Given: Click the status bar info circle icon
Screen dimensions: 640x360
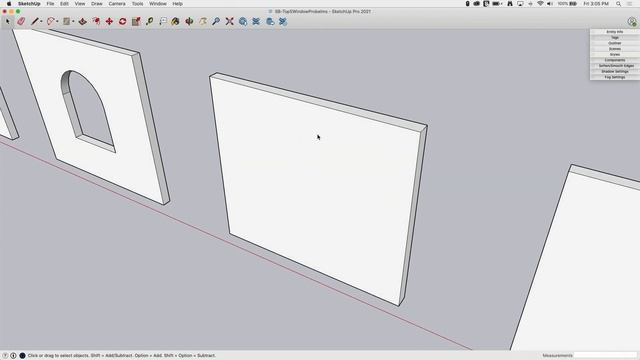Looking at the screenshot, I should coord(13,356).
